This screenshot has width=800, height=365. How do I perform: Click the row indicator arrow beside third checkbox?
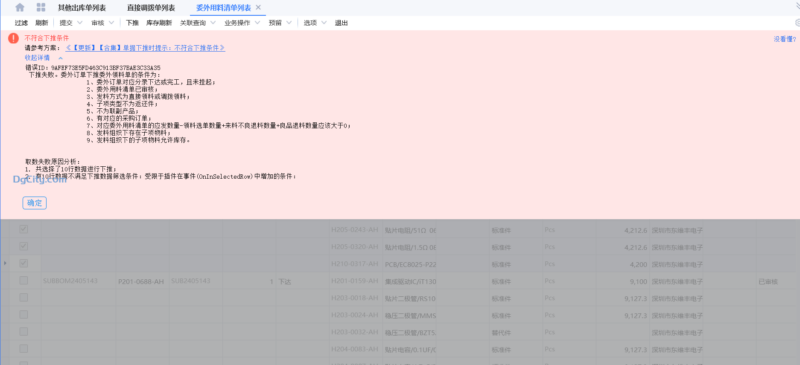(x=5, y=263)
